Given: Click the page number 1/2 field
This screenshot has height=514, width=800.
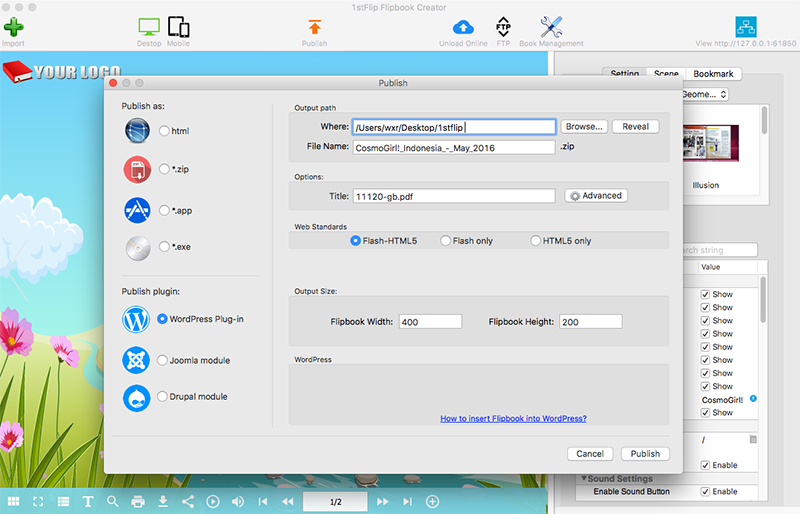Looking at the screenshot, I should click(x=335, y=502).
